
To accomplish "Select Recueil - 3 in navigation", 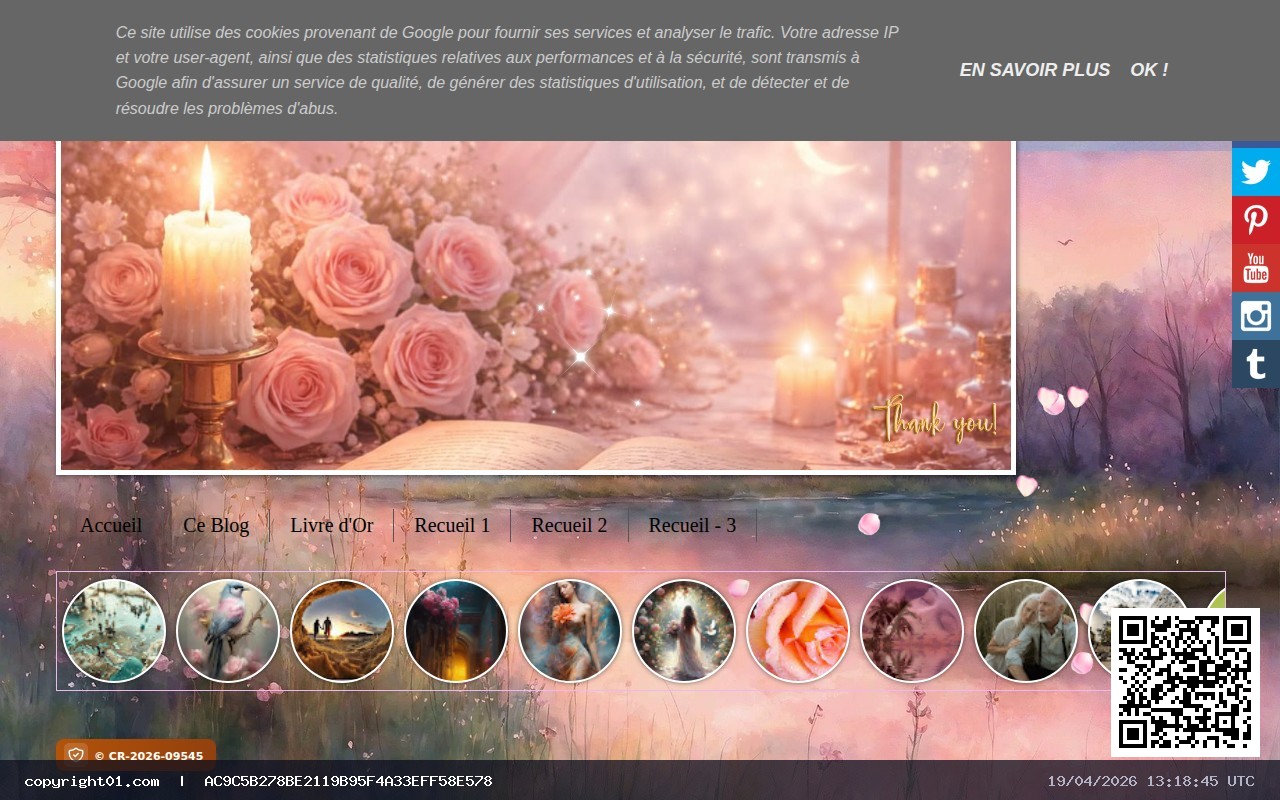I will coord(691,525).
